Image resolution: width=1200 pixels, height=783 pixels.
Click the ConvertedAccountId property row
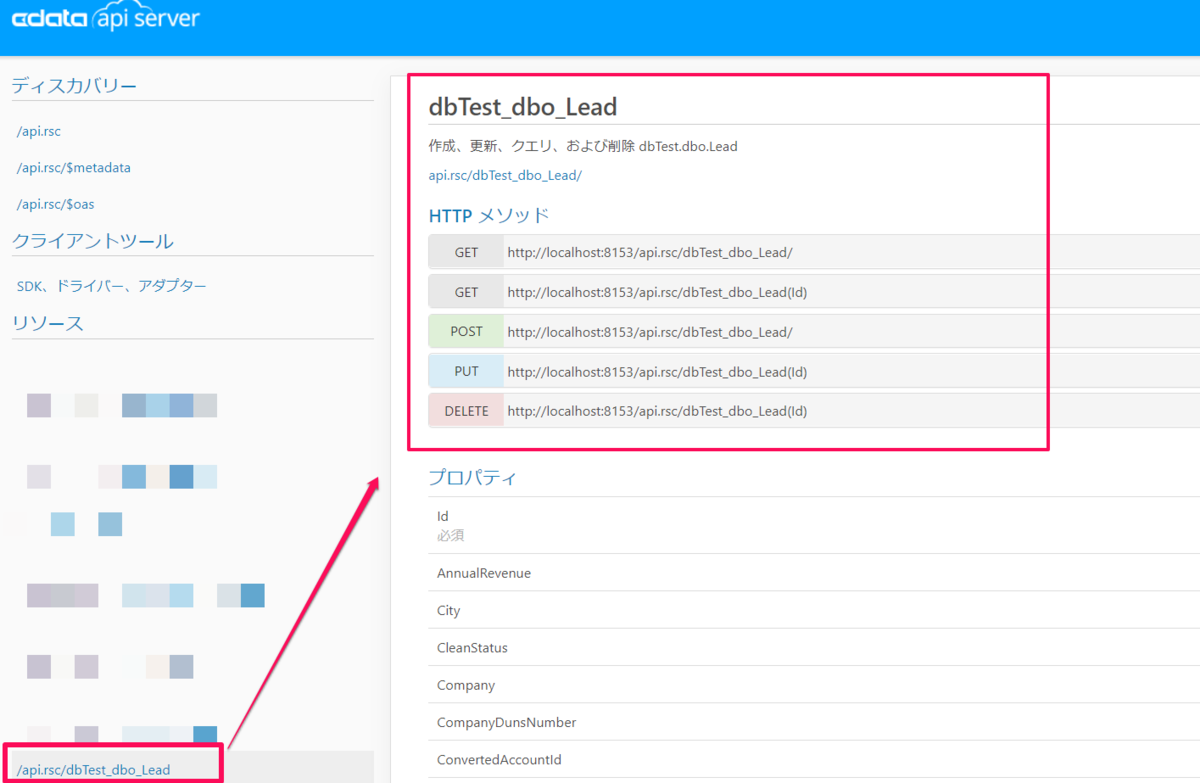pyautogui.click(x=814, y=760)
